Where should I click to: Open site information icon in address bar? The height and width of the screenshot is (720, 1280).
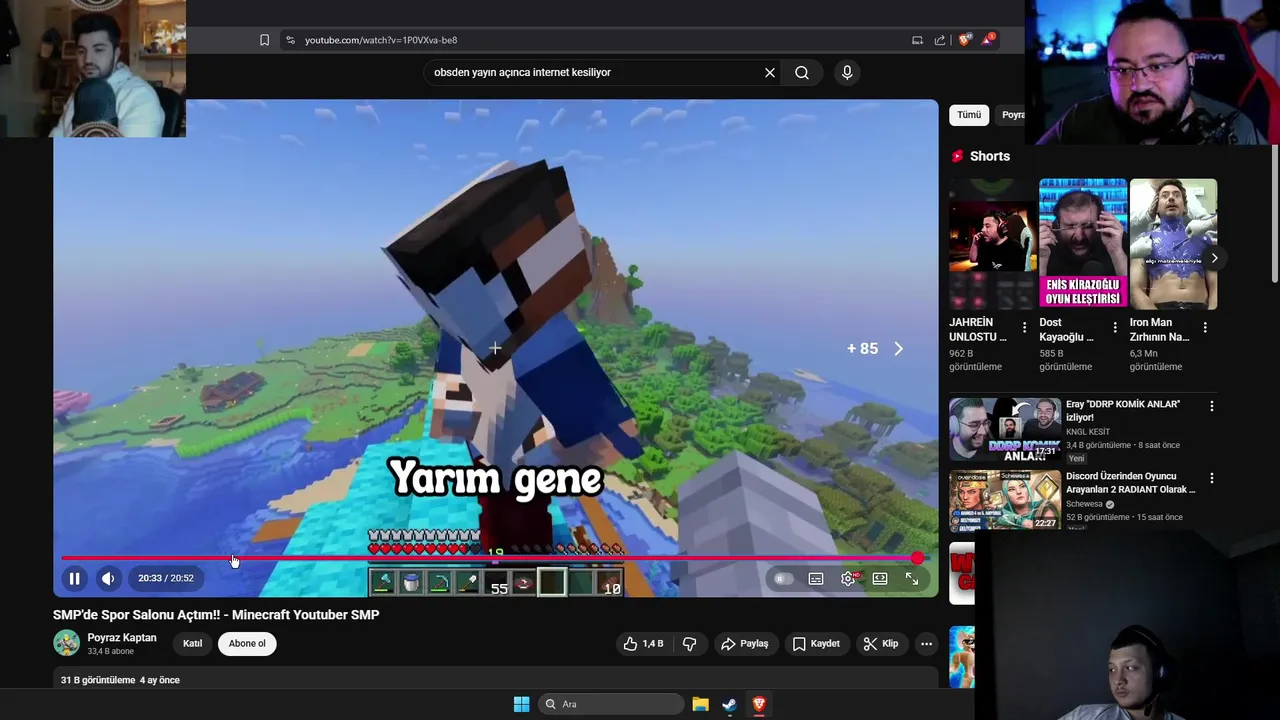(290, 40)
